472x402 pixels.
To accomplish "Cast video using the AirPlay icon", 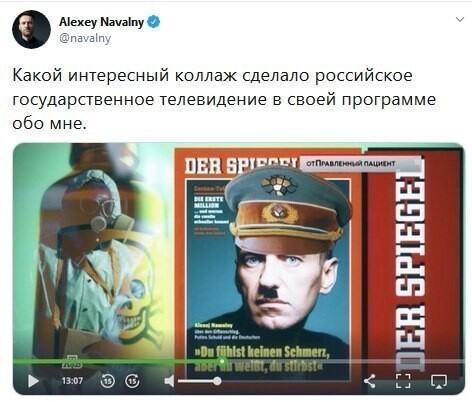I will click(439, 381).
